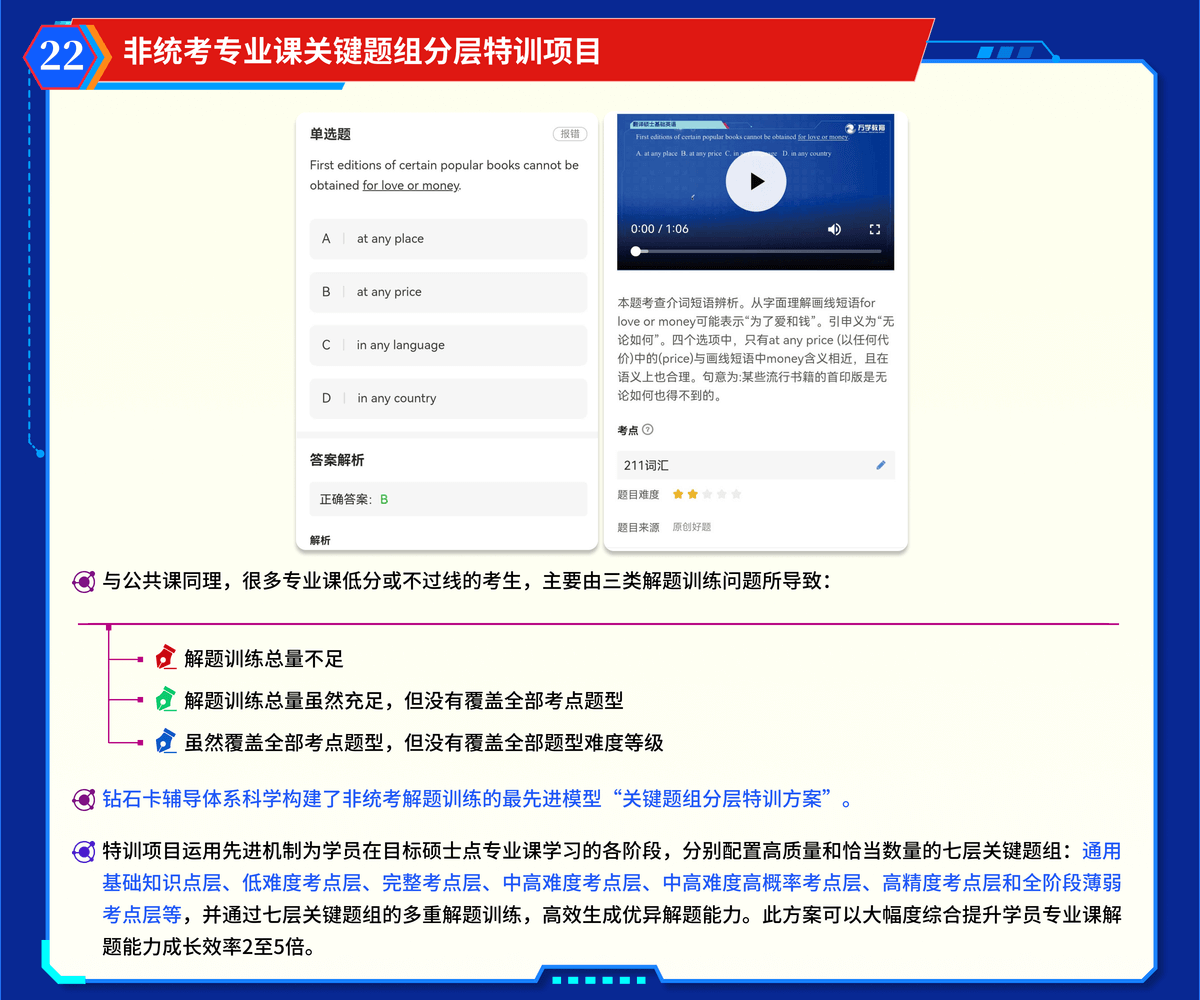Click the 211词汇 knowledge point field
The height and width of the screenshot is (1000, 1200).
click(740, 465)
